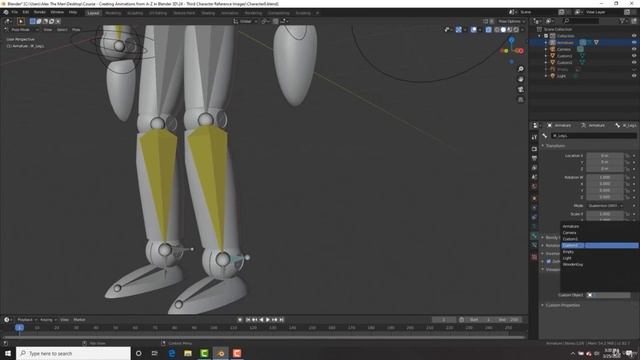
Task: Open the Global transform orientation dropdown
Action: pos(245,21)
